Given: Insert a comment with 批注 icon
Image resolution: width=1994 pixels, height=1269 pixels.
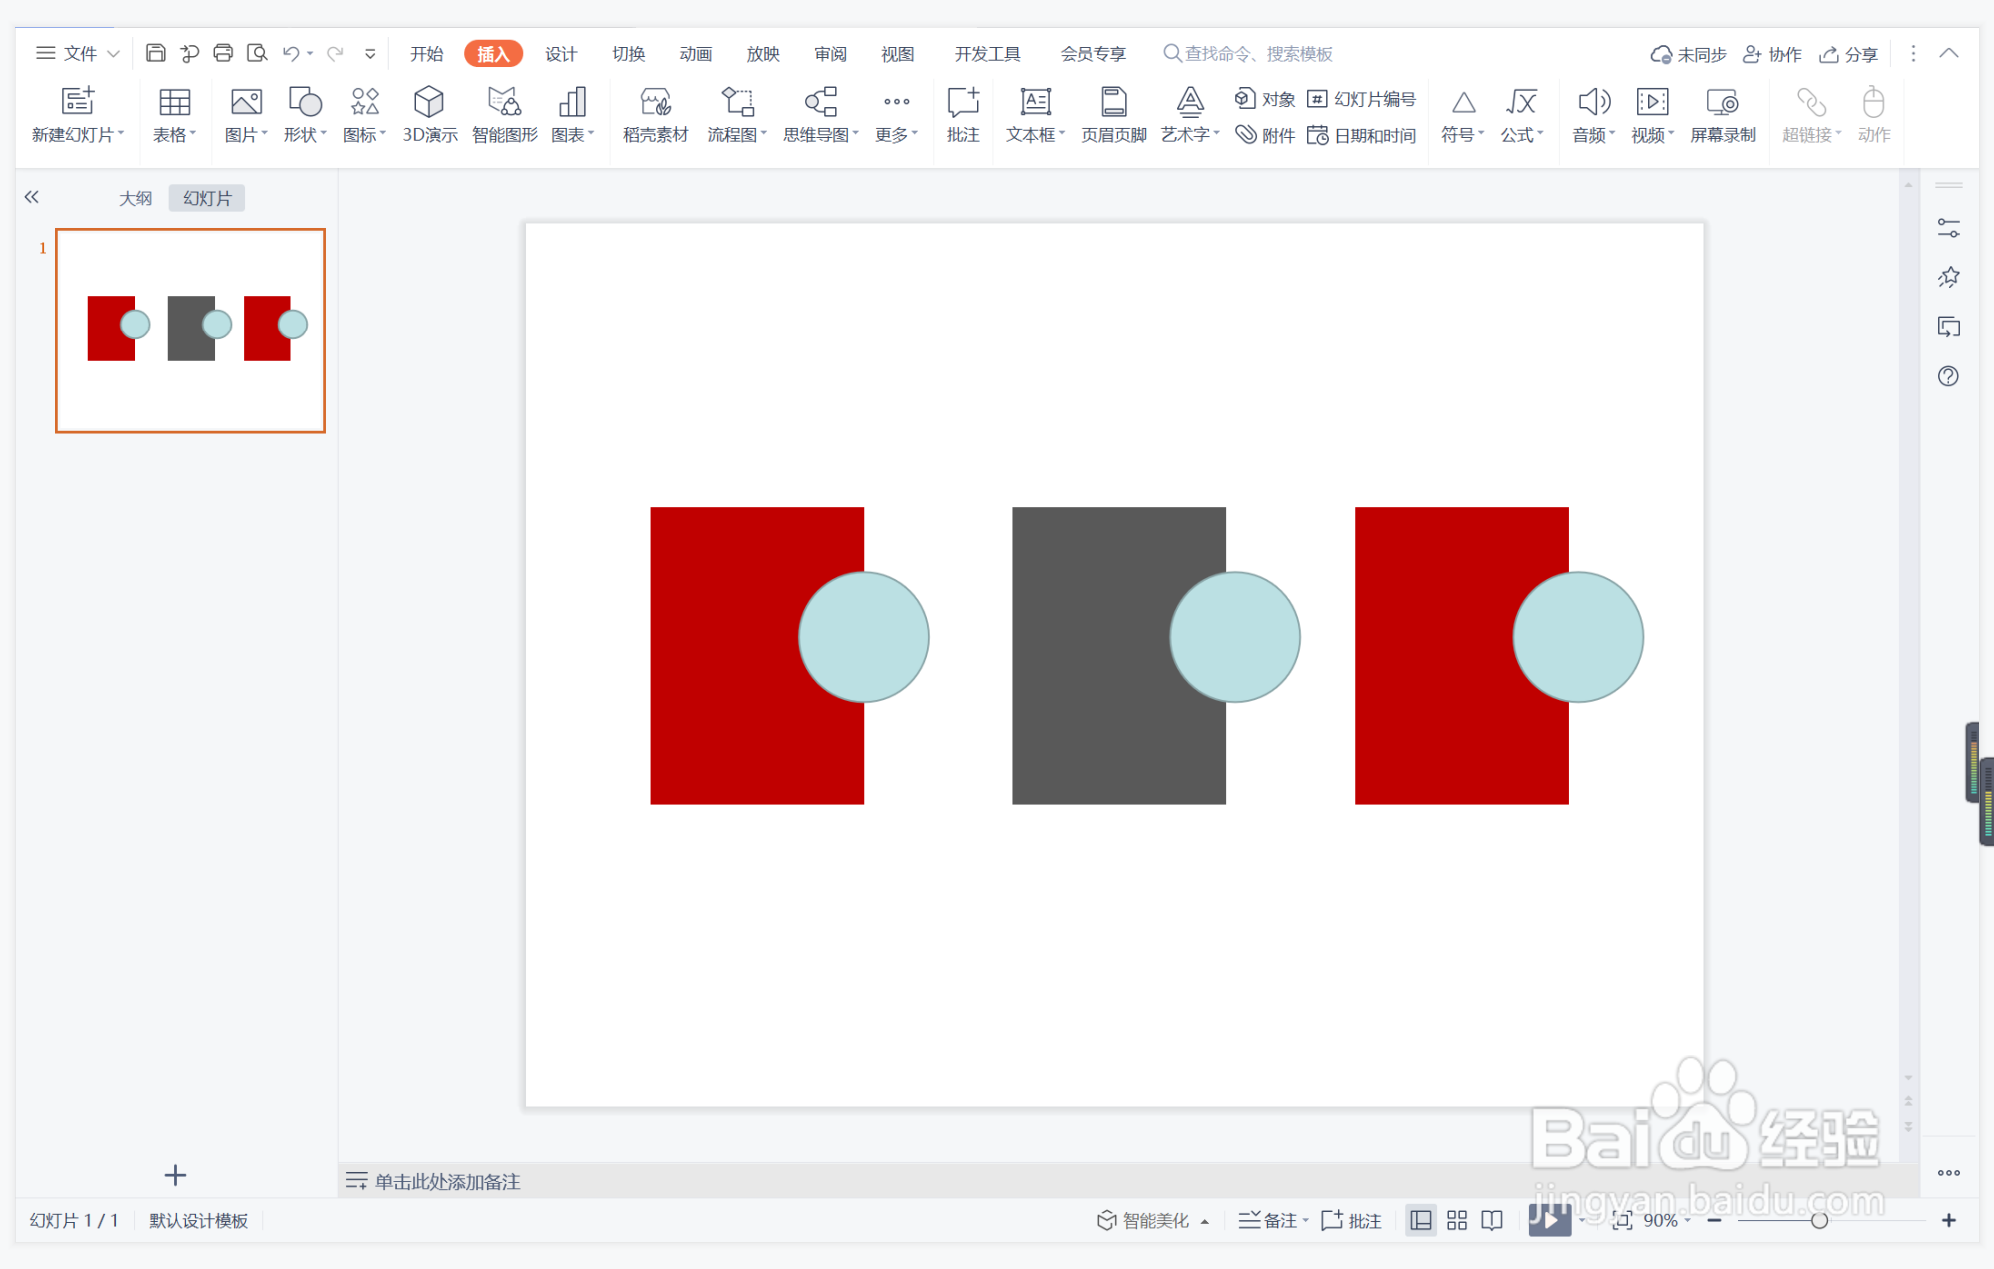Looking at the screenshot, I should pyautogui.click(x=962, y=114).
